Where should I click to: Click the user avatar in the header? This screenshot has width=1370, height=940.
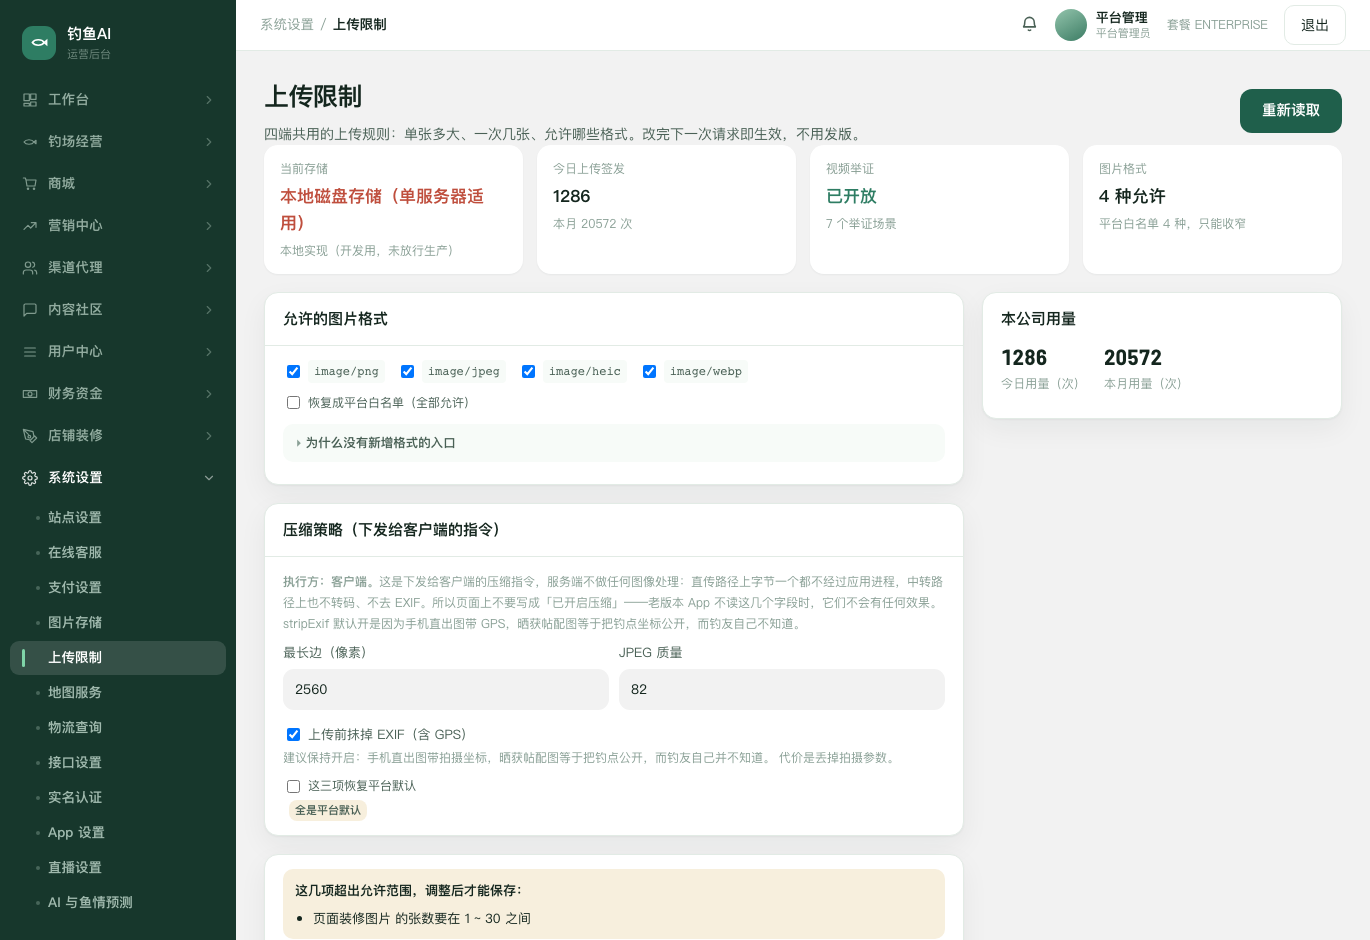[x=1071, y=25]
